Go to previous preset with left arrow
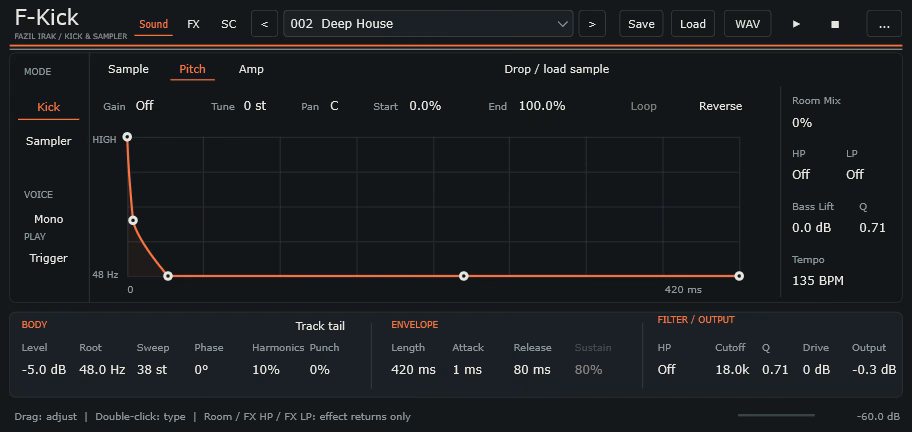Screen dimensions: 912x432 pyautogui.click(x=265, y=24)
